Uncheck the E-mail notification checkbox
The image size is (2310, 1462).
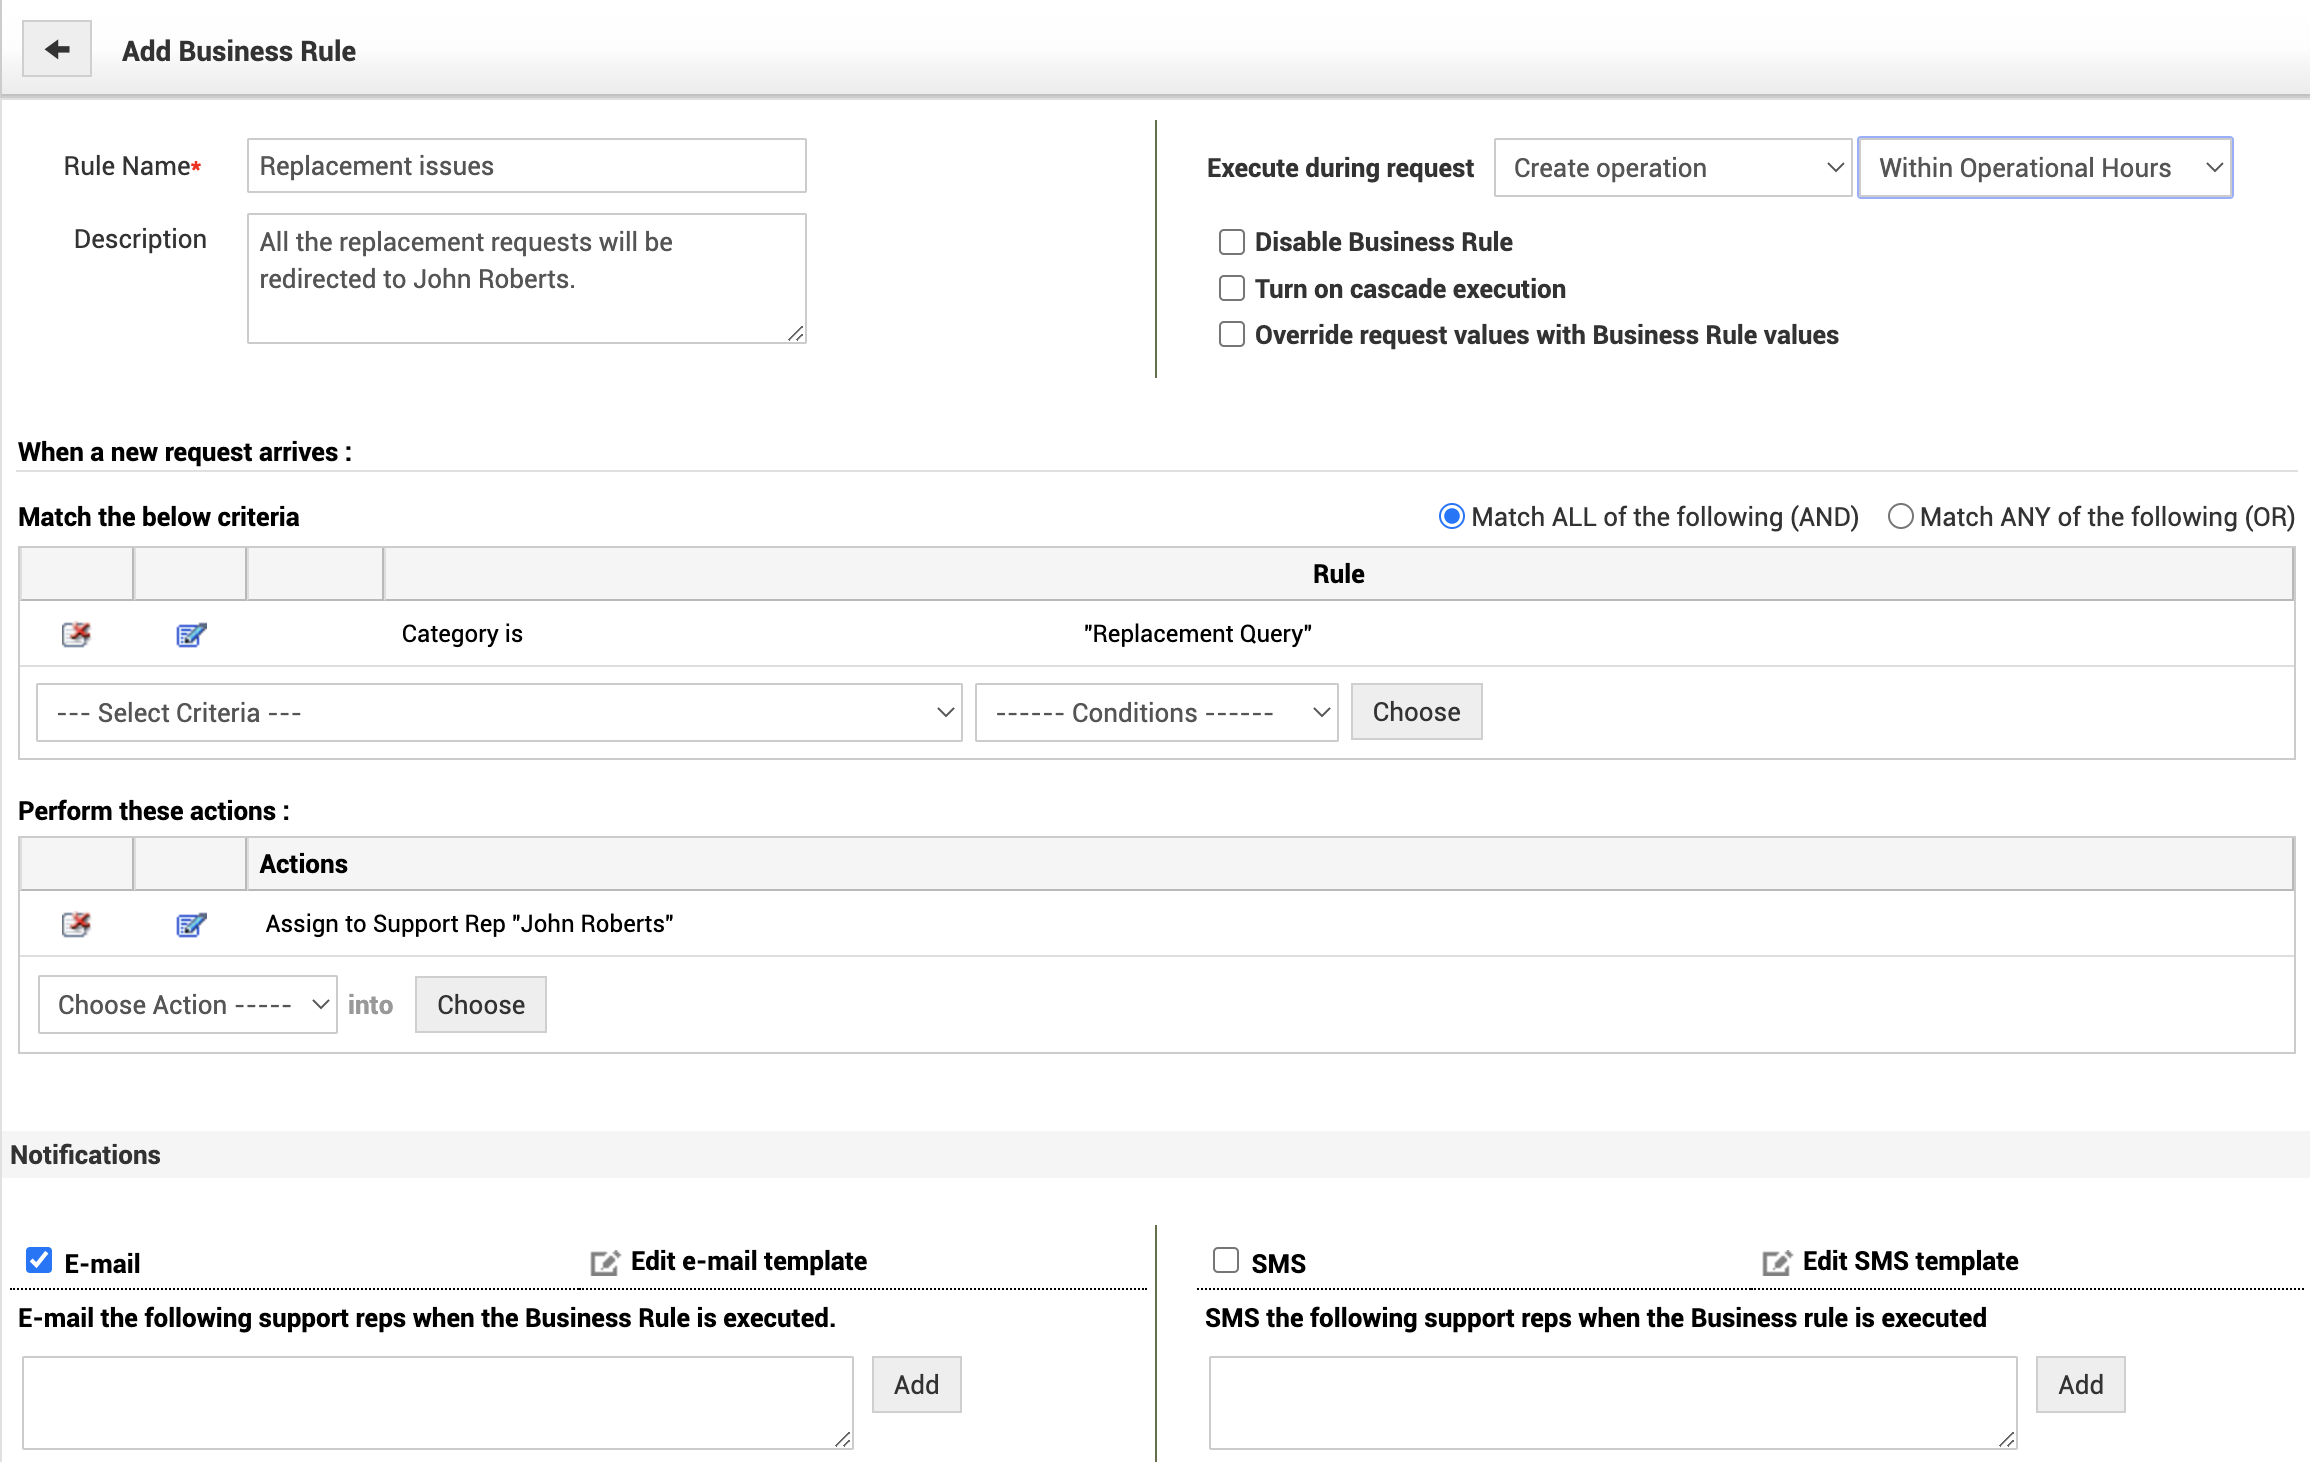pyautogui.click(x=39, y=1260)
